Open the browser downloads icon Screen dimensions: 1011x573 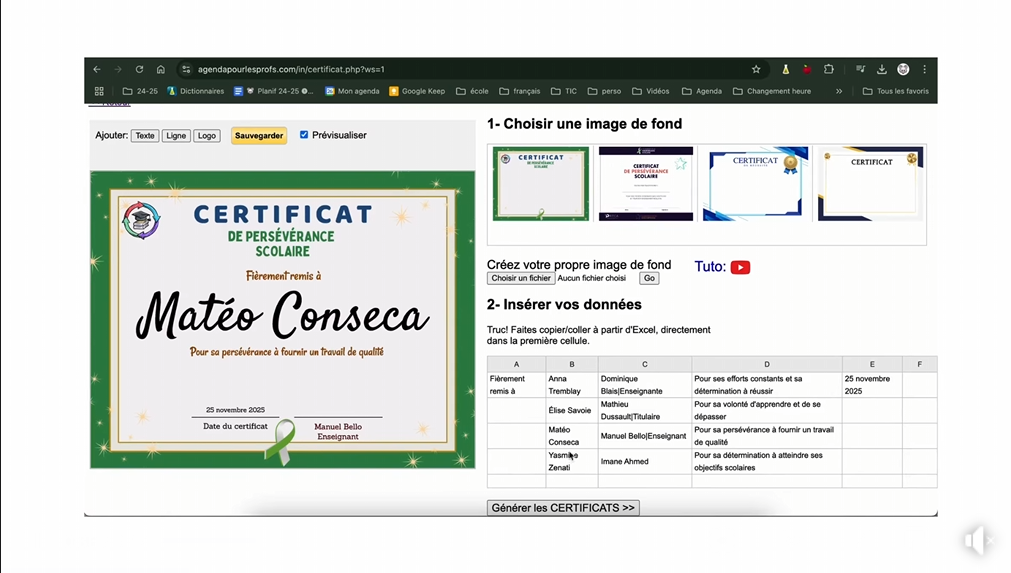pos(882,70)
